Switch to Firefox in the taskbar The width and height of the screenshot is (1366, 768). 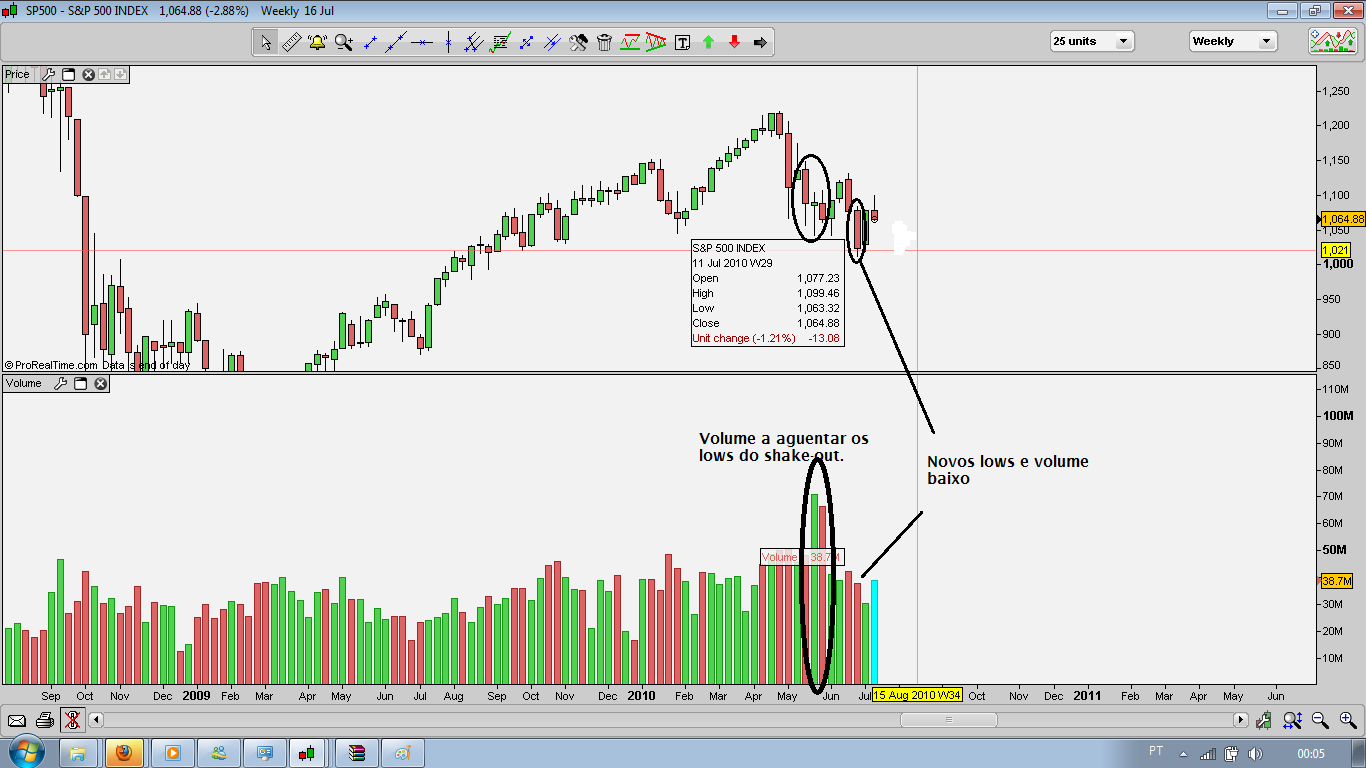(125, 752)
